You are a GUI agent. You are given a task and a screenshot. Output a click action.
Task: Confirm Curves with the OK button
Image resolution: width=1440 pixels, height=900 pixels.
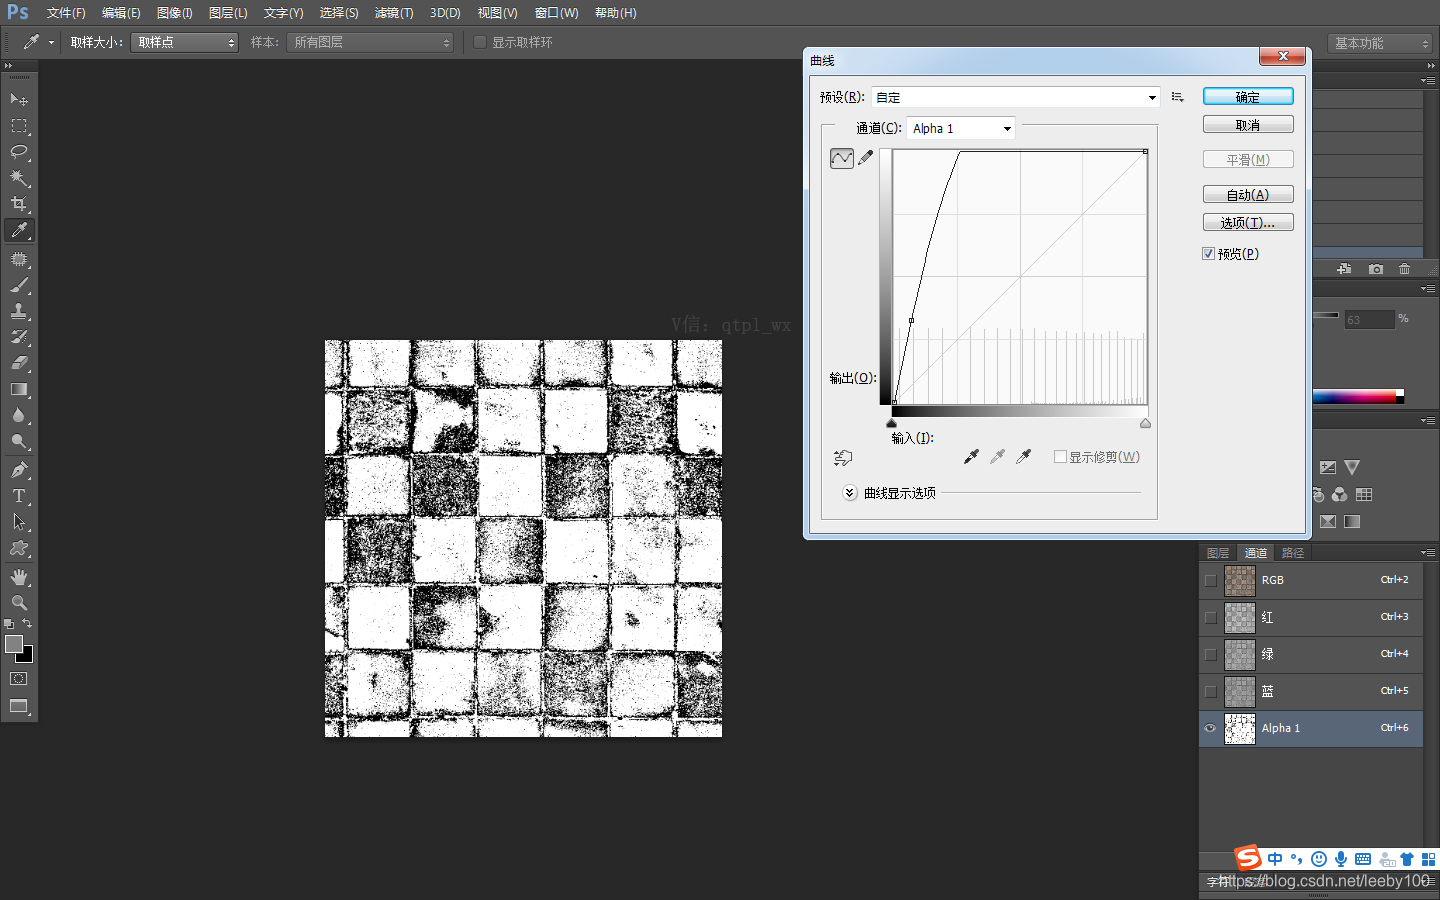pyautogui.click(x=1248, y=96)
